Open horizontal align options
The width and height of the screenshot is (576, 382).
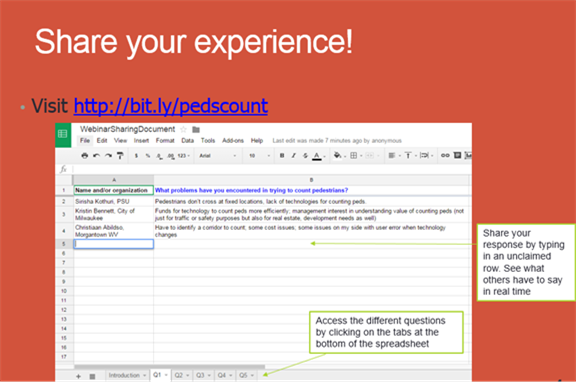[392, 156]
